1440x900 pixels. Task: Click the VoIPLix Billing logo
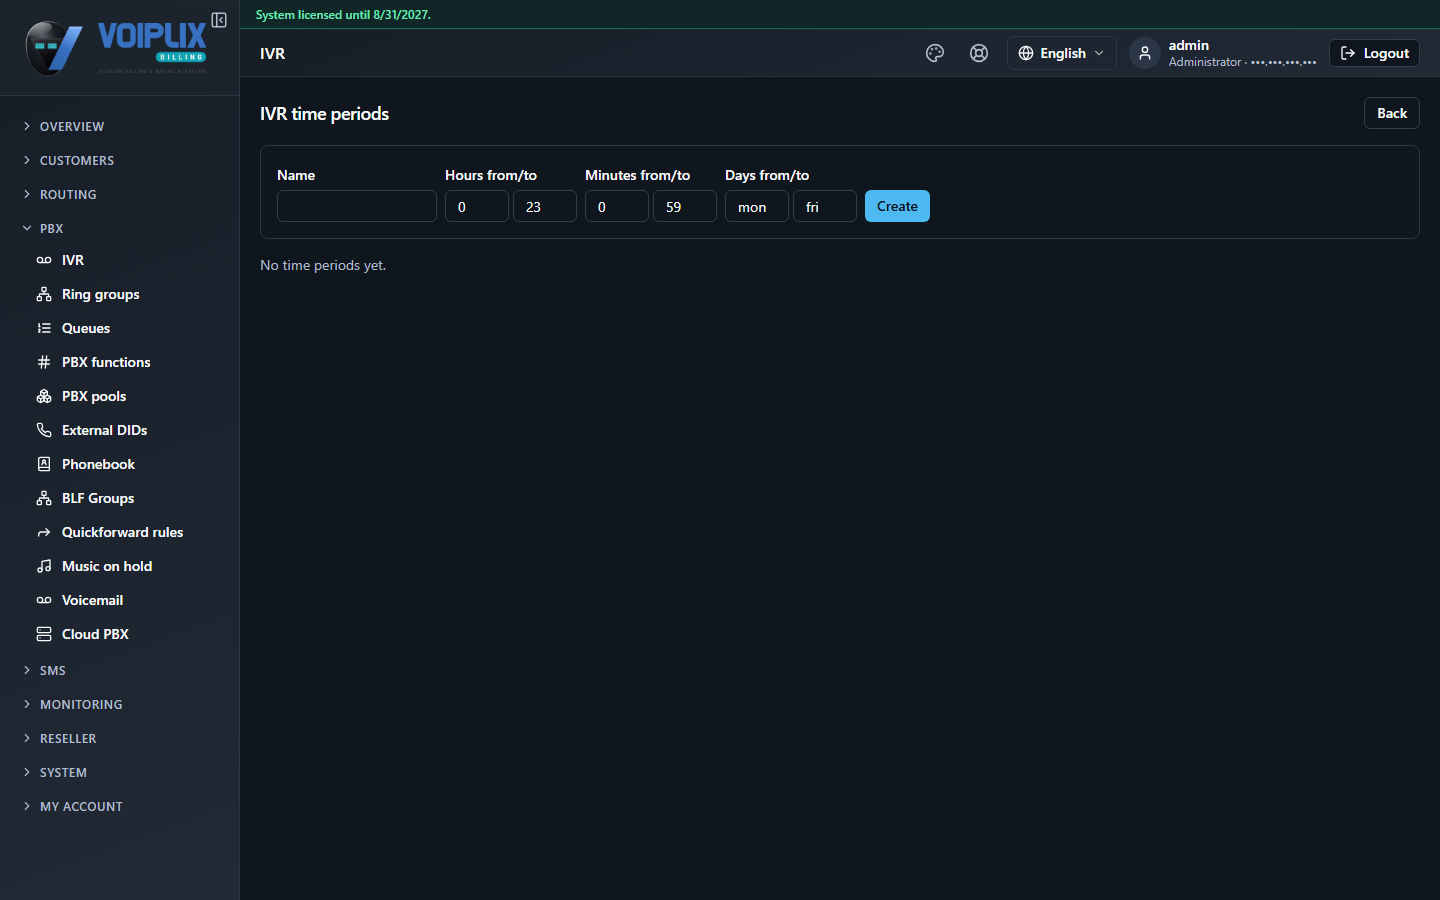pos(116,48)
